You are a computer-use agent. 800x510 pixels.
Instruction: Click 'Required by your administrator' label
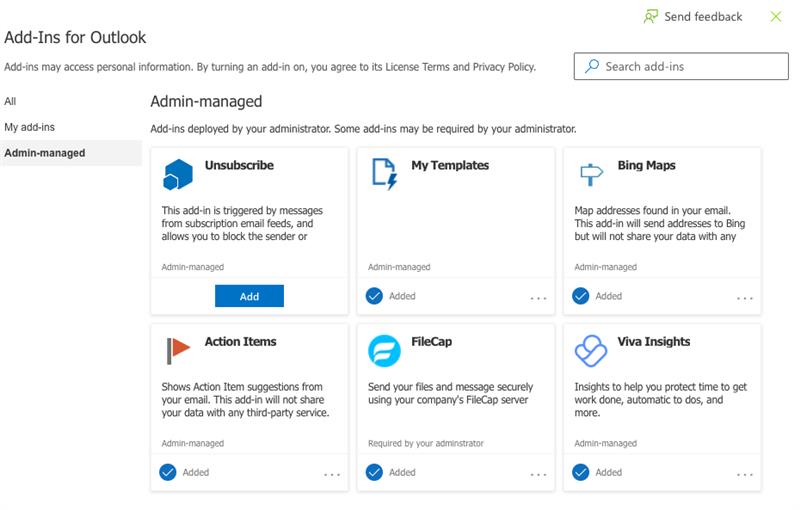[426, 443]
